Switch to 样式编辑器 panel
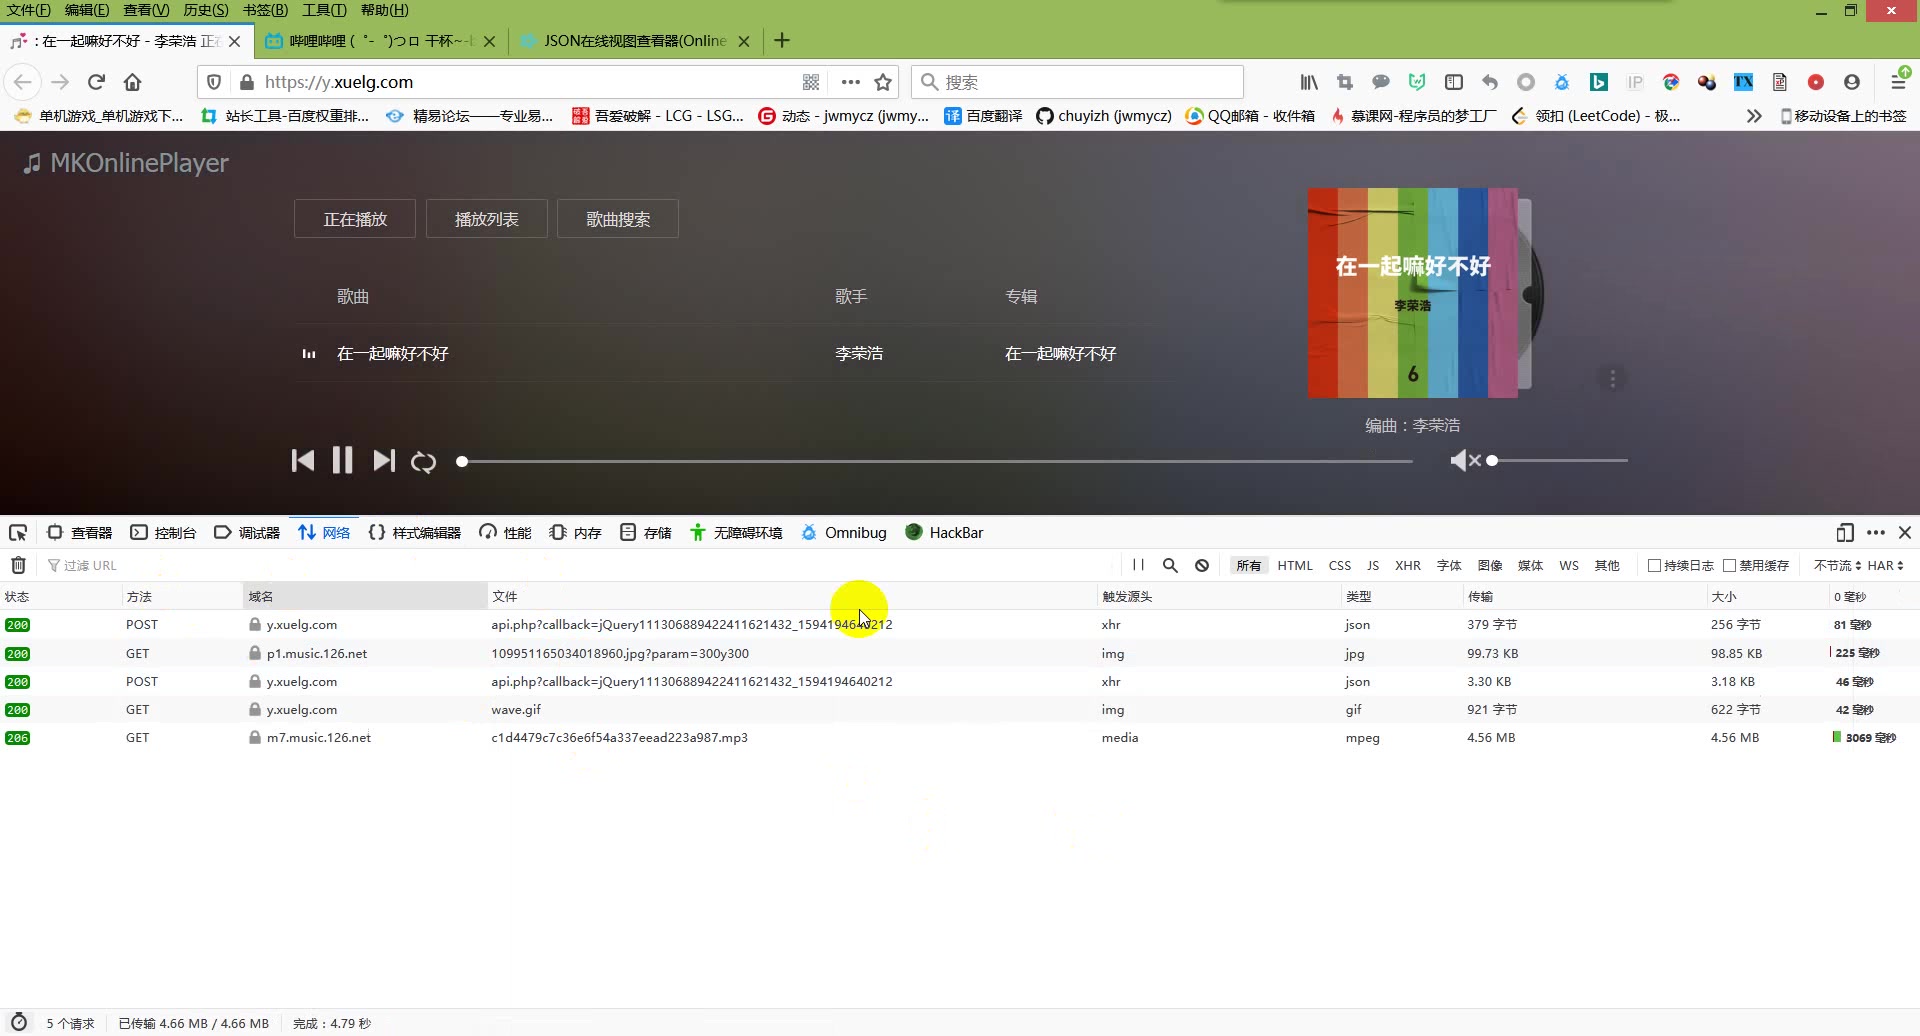This screenshot has height=1036, width=1920. pyautogui.click(x=414, y=532)
